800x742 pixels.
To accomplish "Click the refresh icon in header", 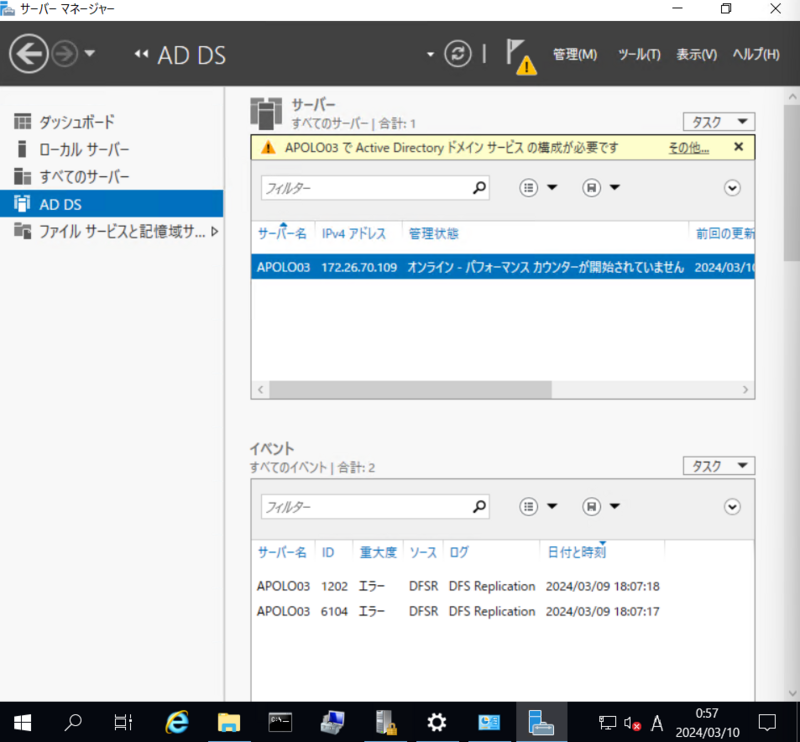I will [x=458, y=54].
